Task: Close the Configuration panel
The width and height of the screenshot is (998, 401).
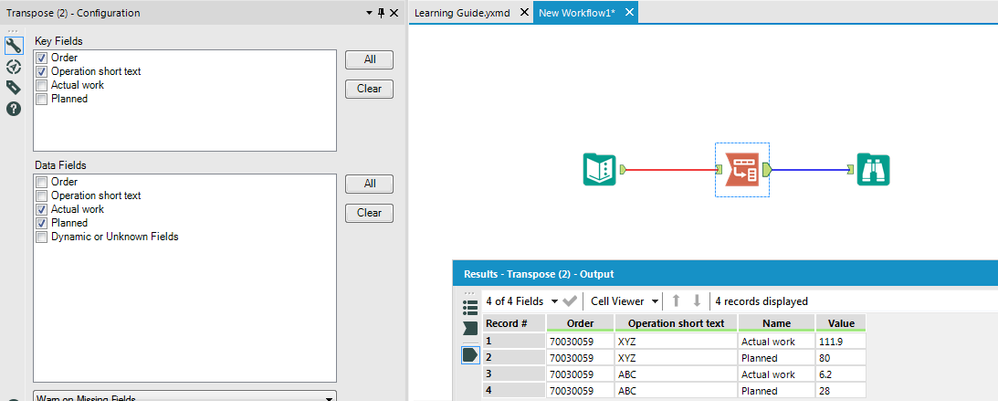Action: click(394, 13)
